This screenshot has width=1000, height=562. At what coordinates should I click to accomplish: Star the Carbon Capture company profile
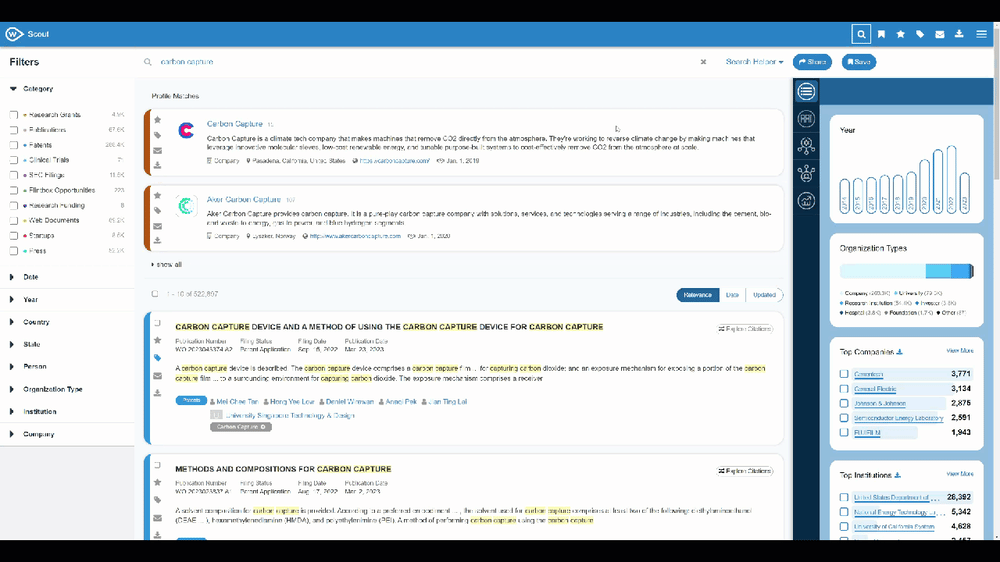[x=158, y=120]
